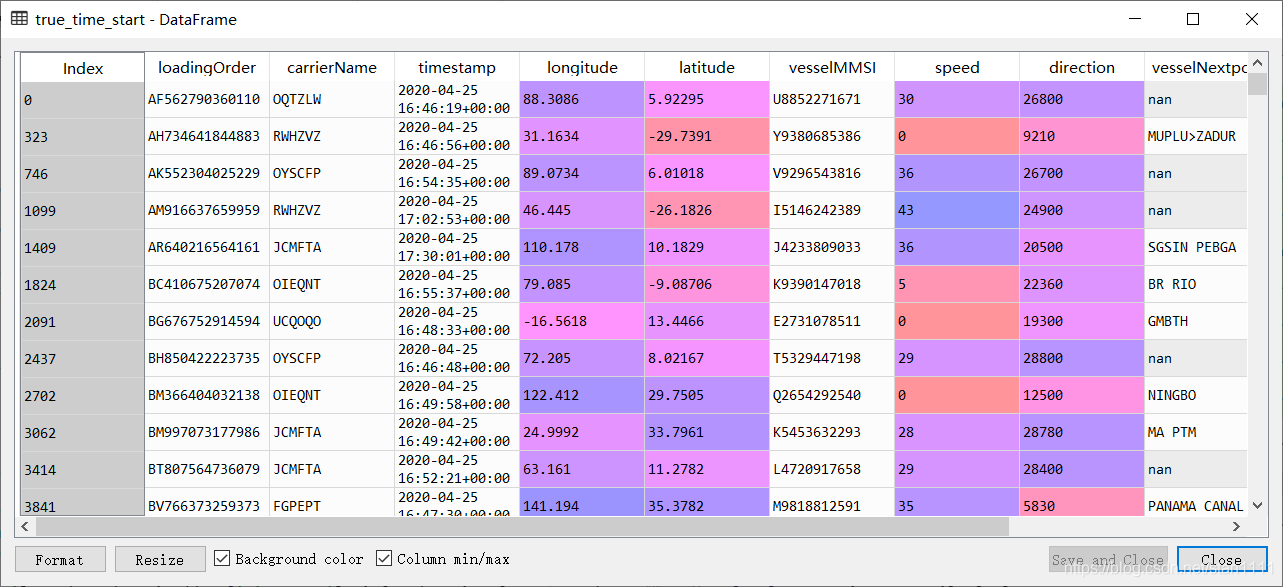Select carrierName cell OQTZLW
The width and height of the screenshot is (1283, 587).
(332, 99)
